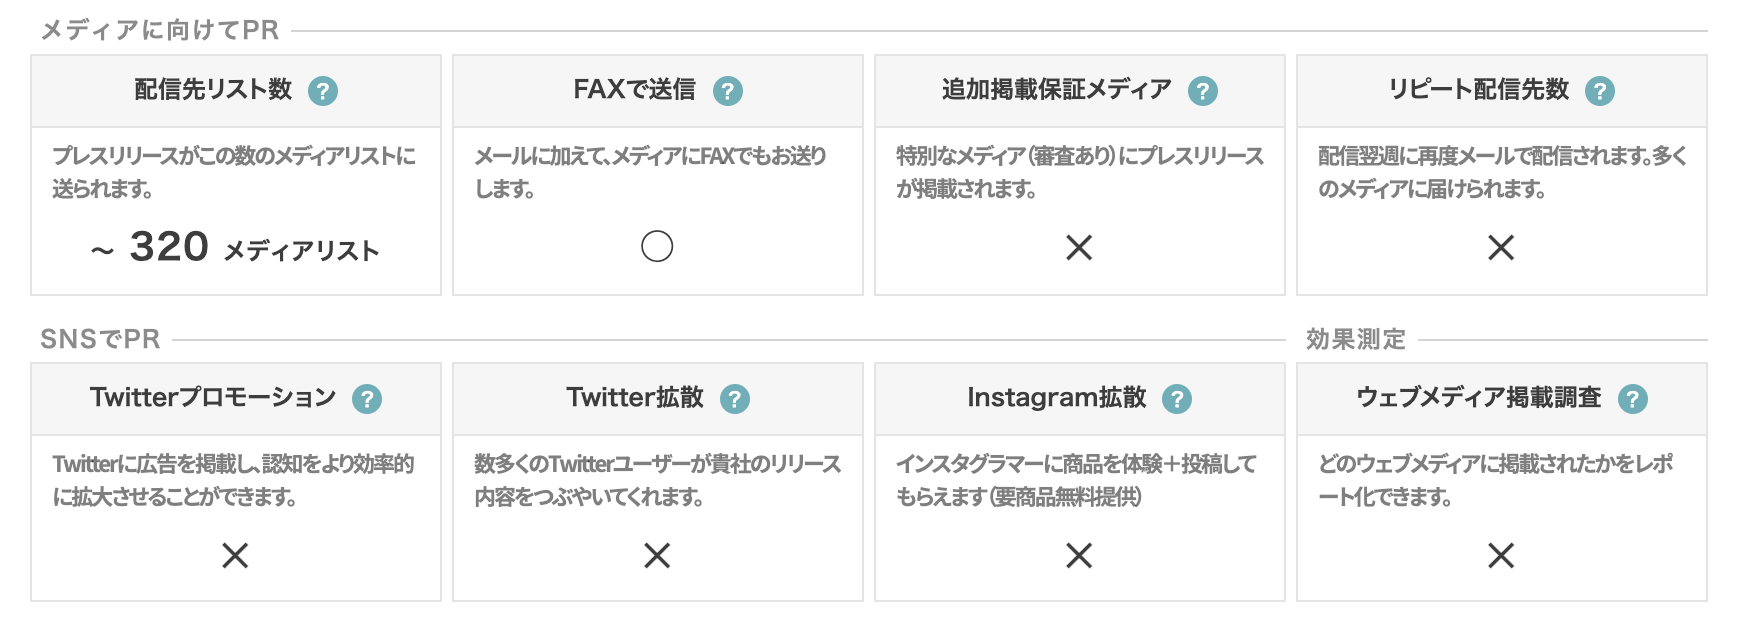This screenshot has width=1752, height=624.
Task: Click the Instagram拡散 help icon
Action: tap(1177, 399)
